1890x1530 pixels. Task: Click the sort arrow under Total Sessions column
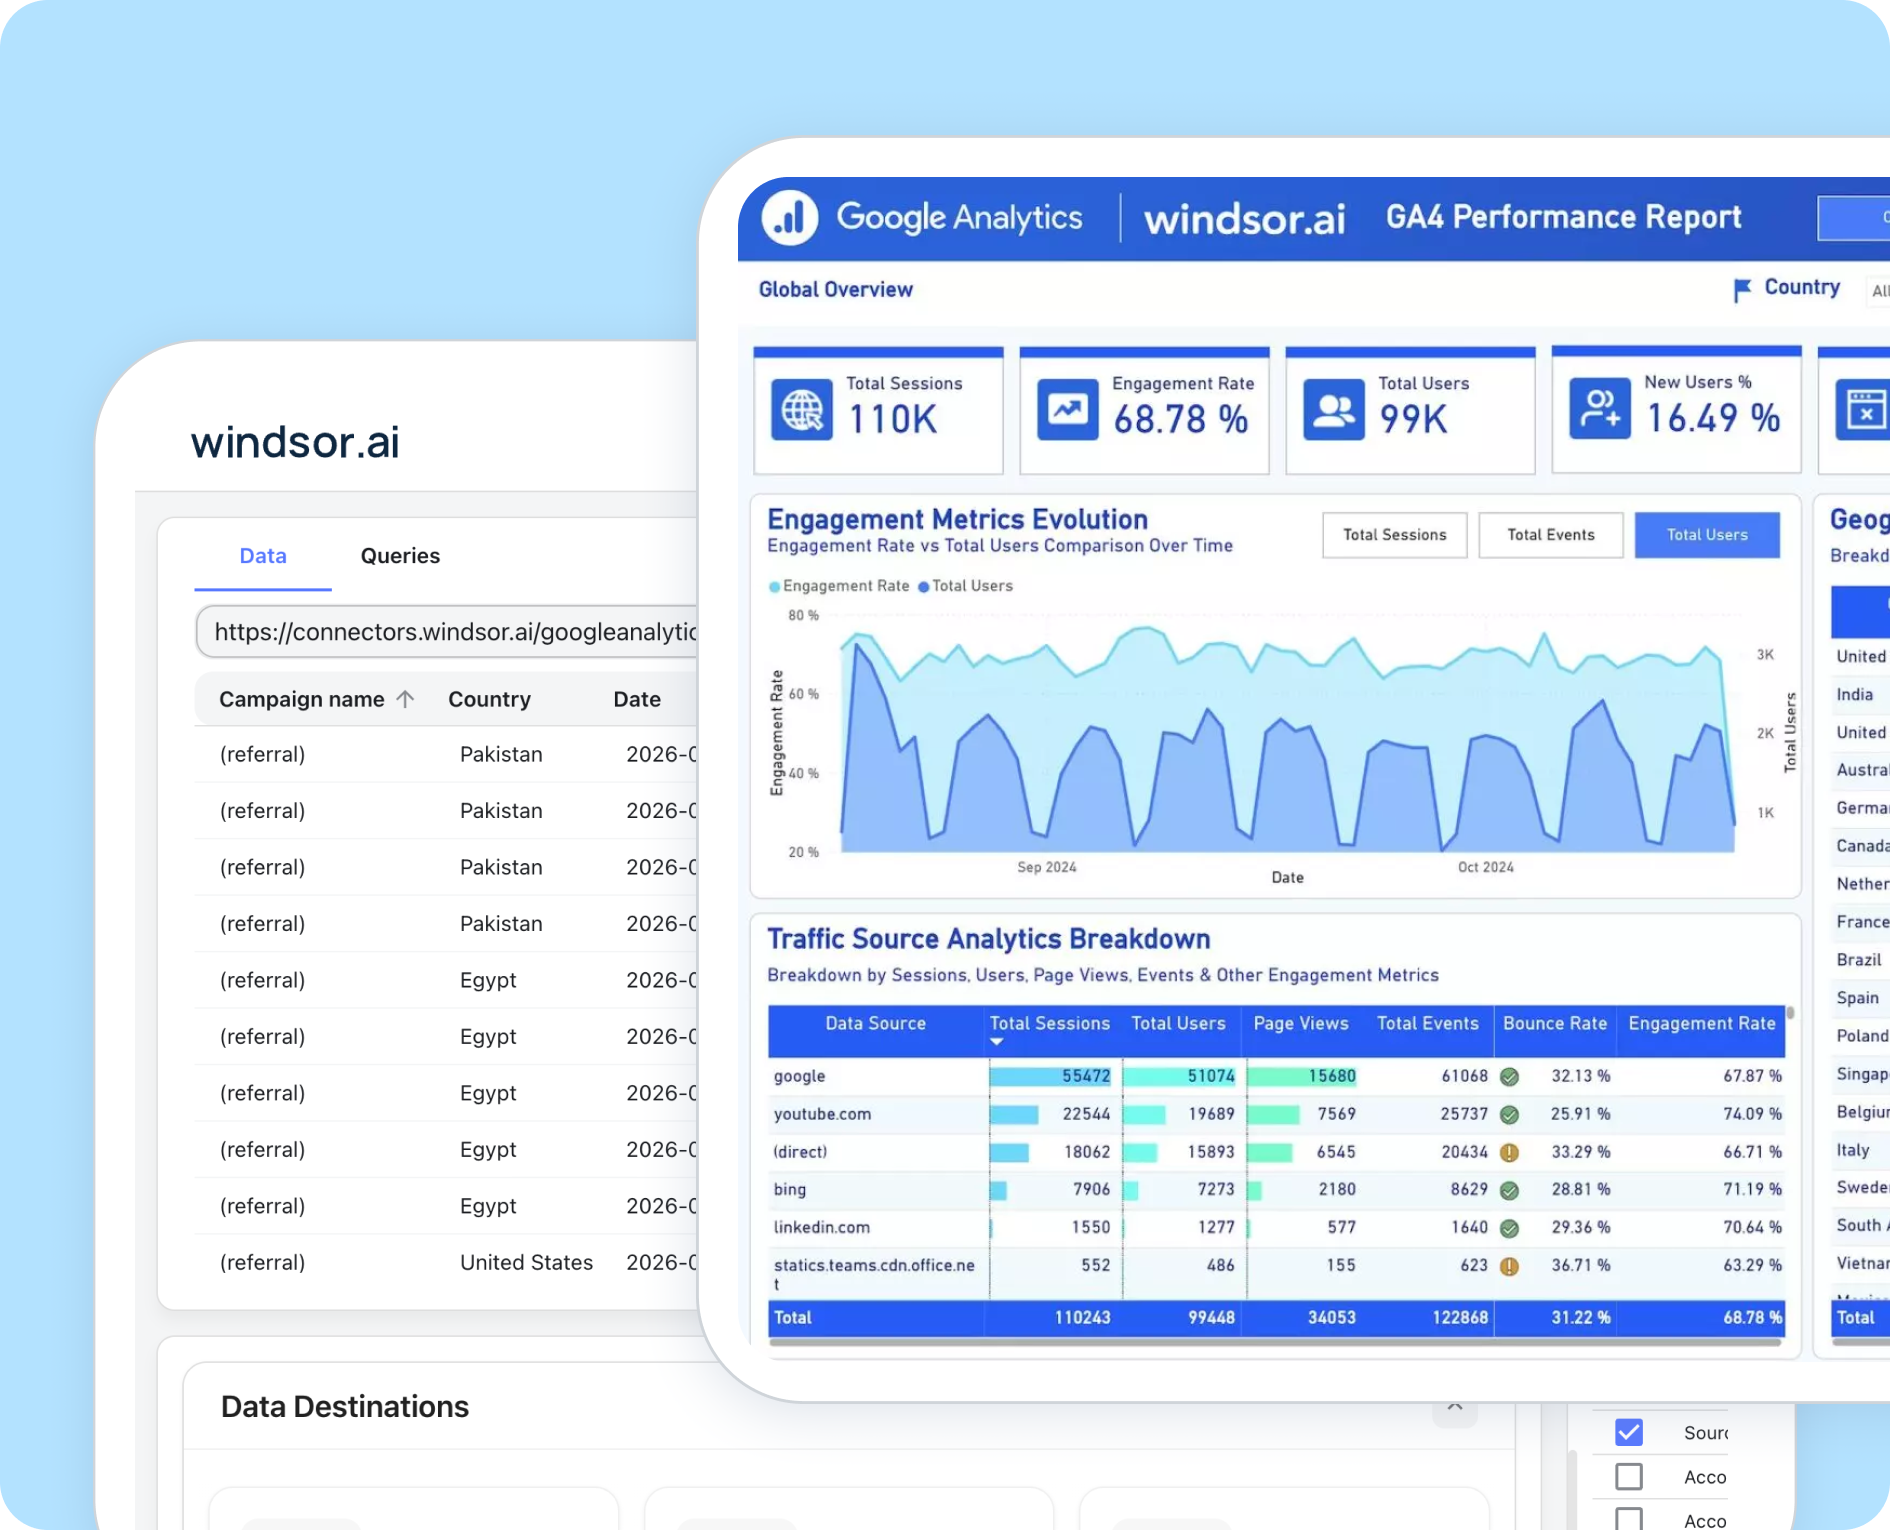tap(996, 1041)
